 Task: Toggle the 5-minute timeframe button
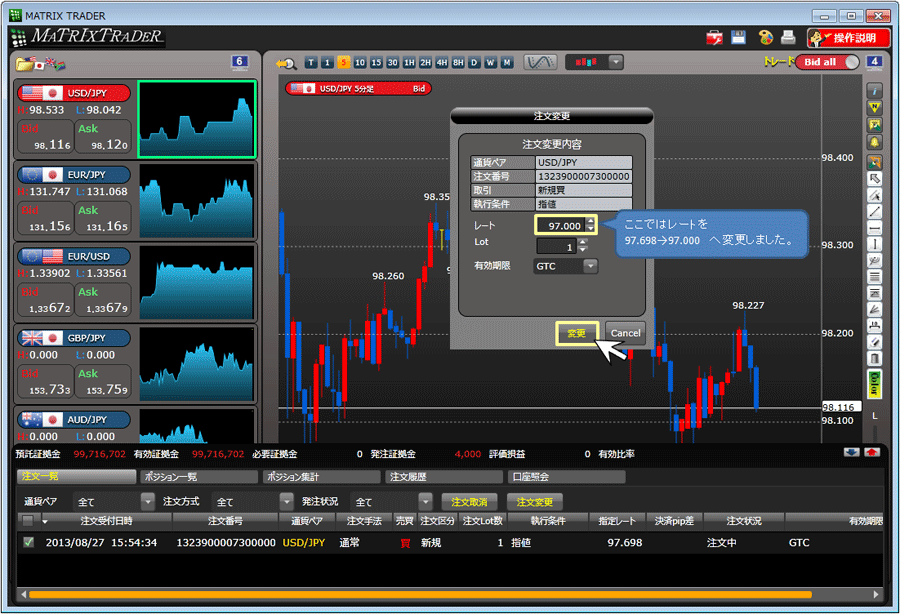click(x=344, y=63)
